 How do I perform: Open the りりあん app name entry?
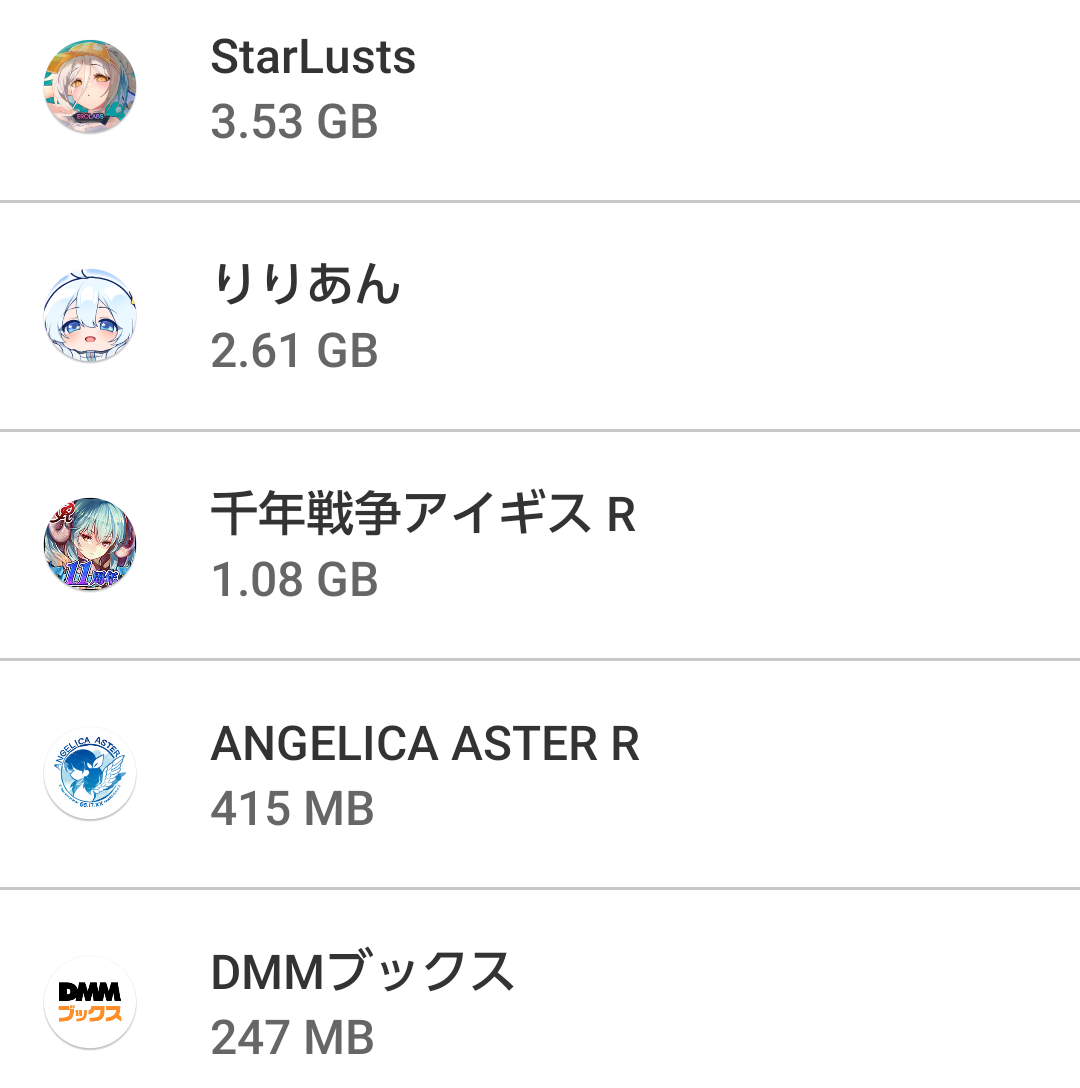tap(306, 284)
